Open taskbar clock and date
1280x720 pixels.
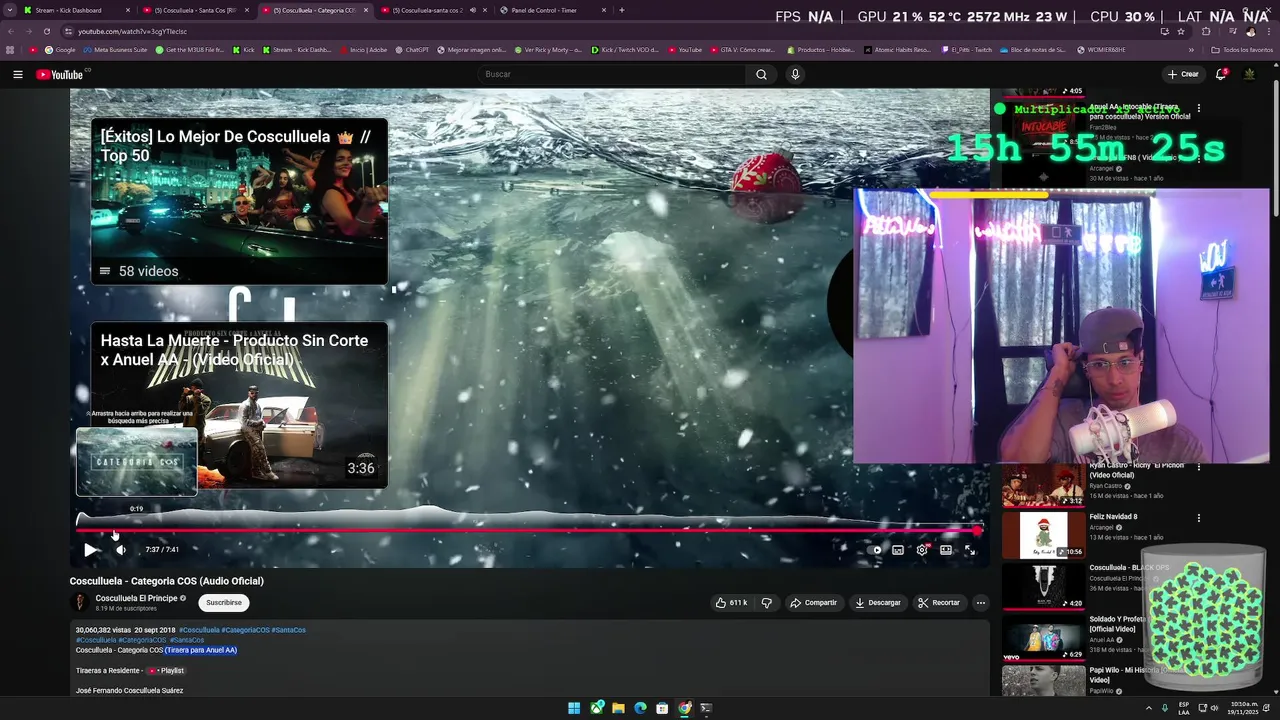[1244, 708]
